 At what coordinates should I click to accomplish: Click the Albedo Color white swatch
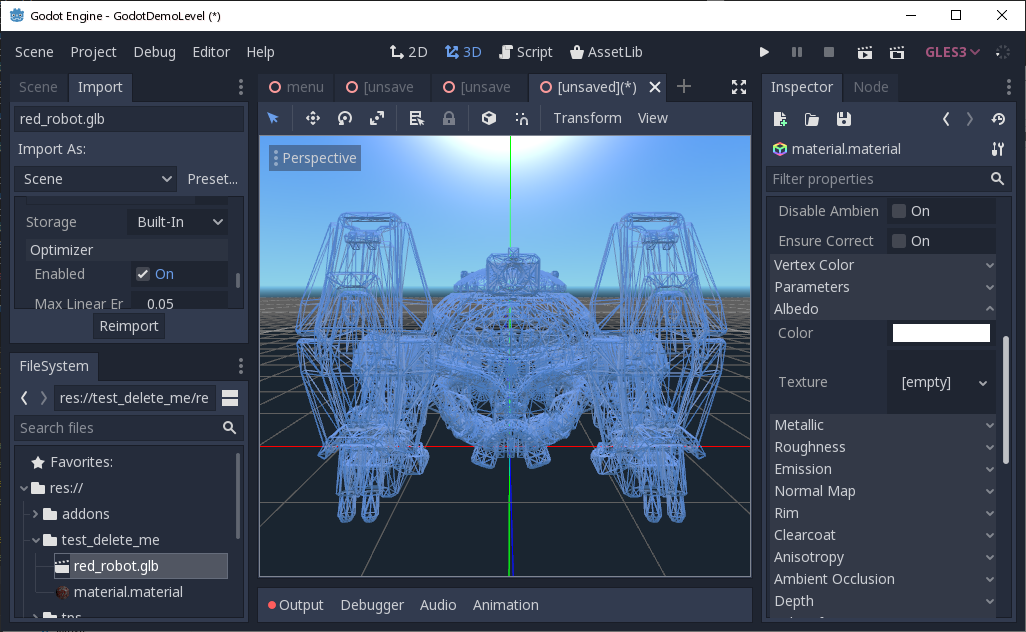pos(940,333)
